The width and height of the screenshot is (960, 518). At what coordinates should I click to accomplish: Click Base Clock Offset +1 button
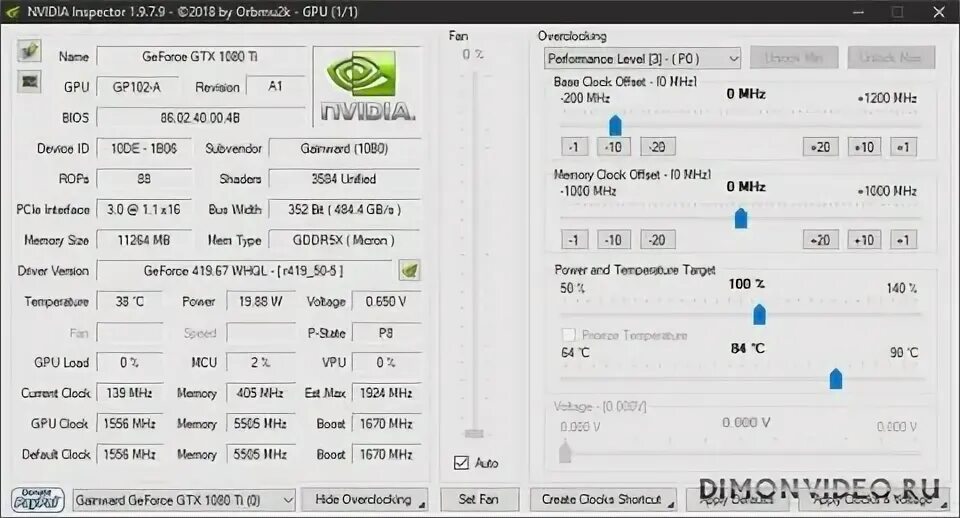click(903, 147)
